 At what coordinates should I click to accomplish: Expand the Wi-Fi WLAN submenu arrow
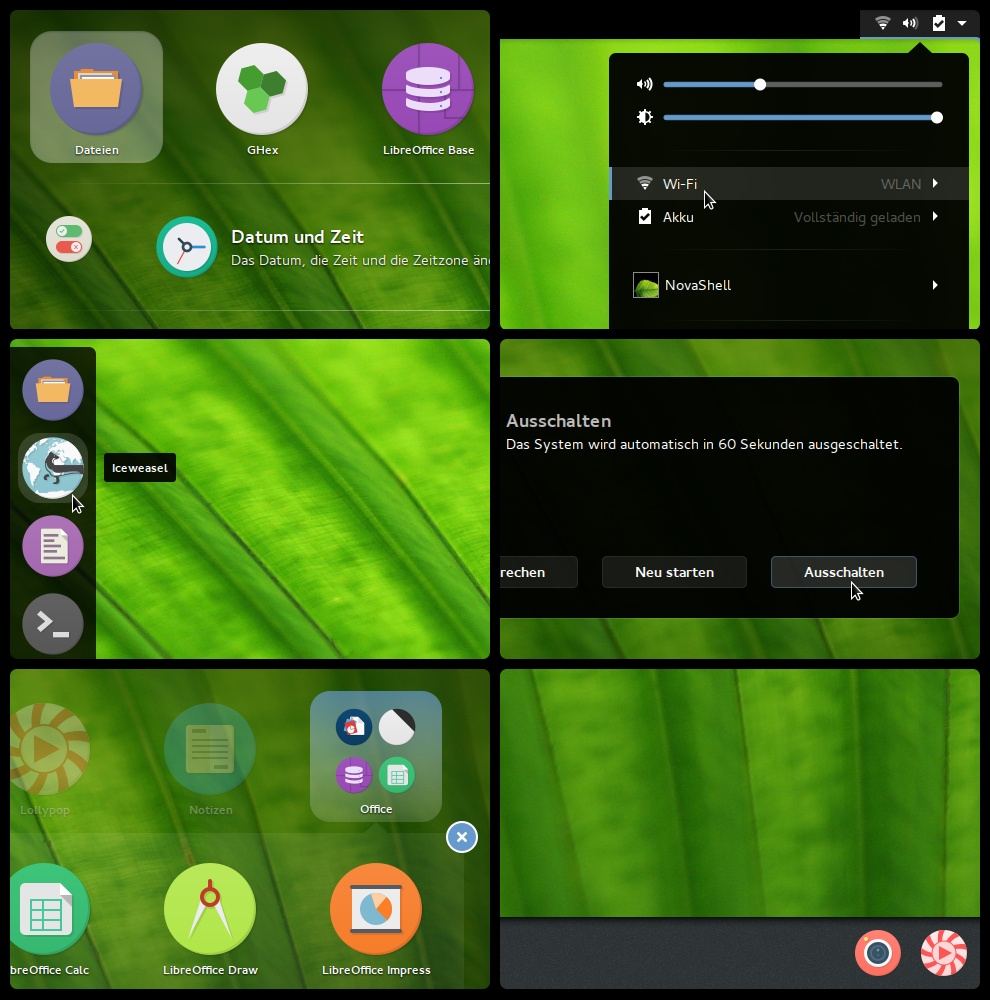(x=935, y=184)
